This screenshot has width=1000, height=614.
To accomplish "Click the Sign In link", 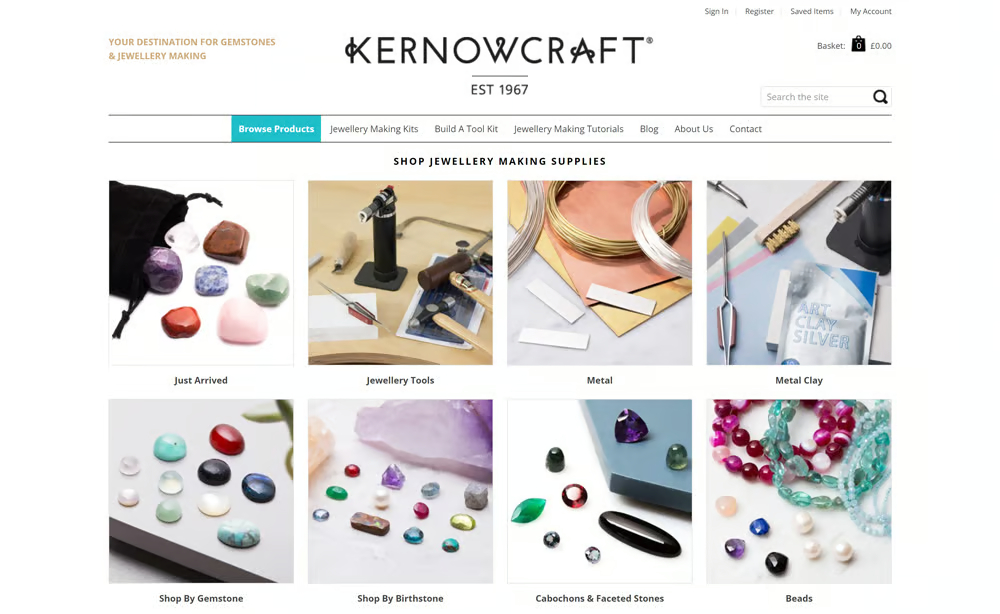I will coord(716,11).
